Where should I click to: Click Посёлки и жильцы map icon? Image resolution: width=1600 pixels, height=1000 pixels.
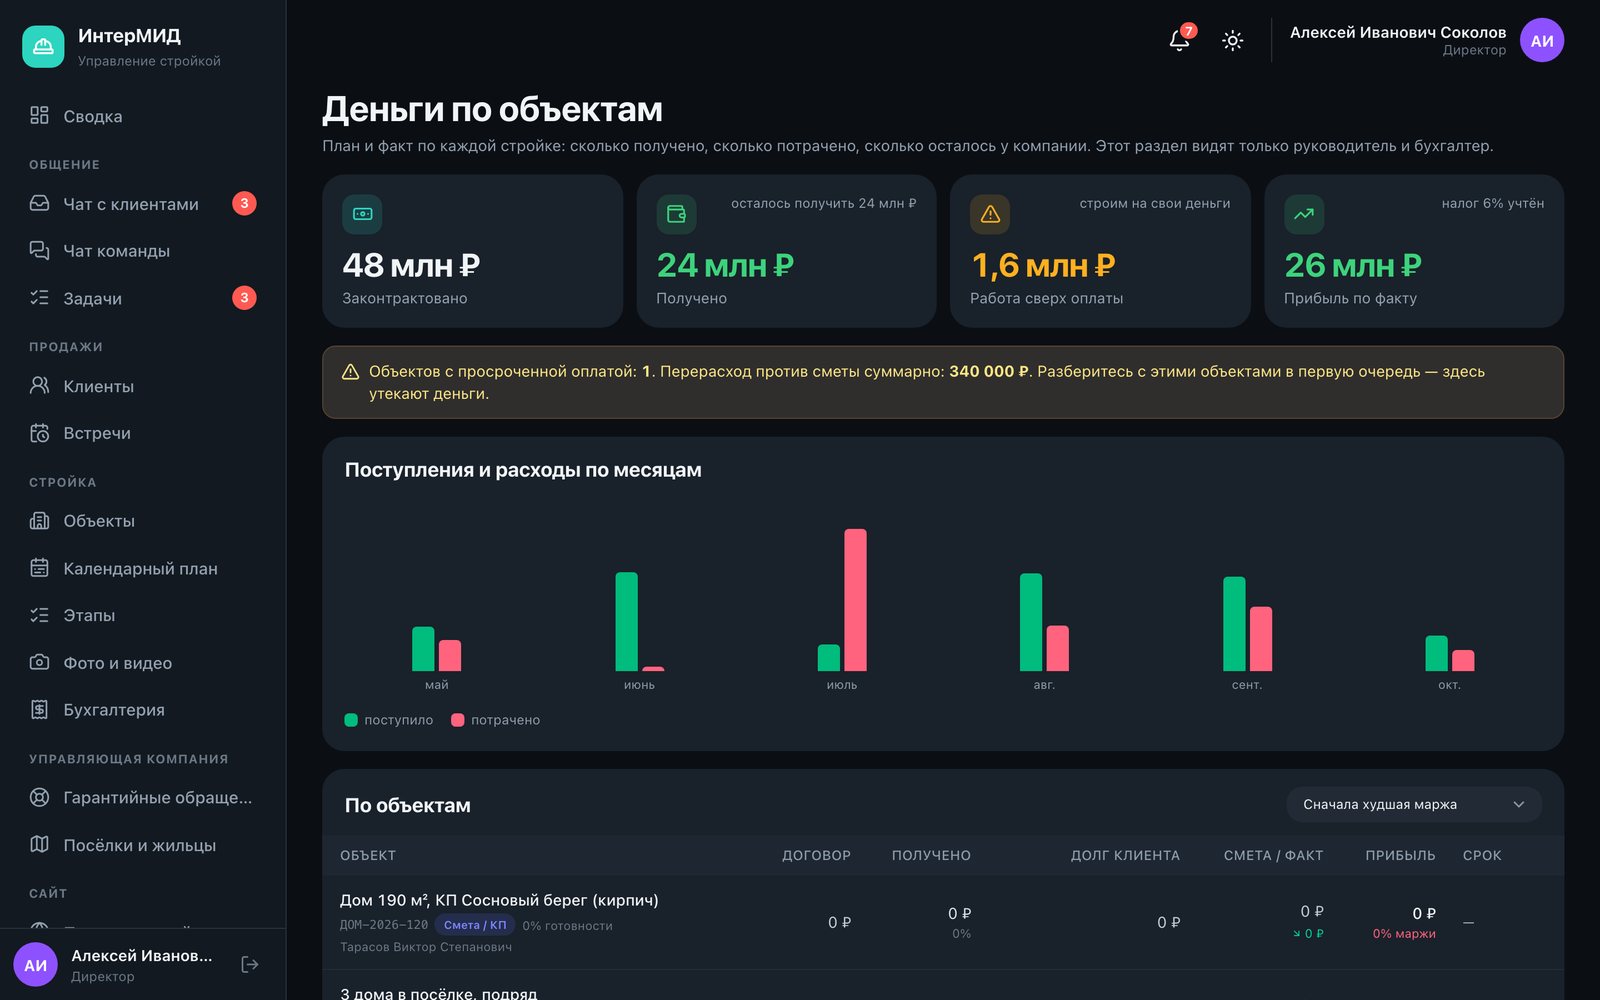pyautogui.click(x=39, y=844)
